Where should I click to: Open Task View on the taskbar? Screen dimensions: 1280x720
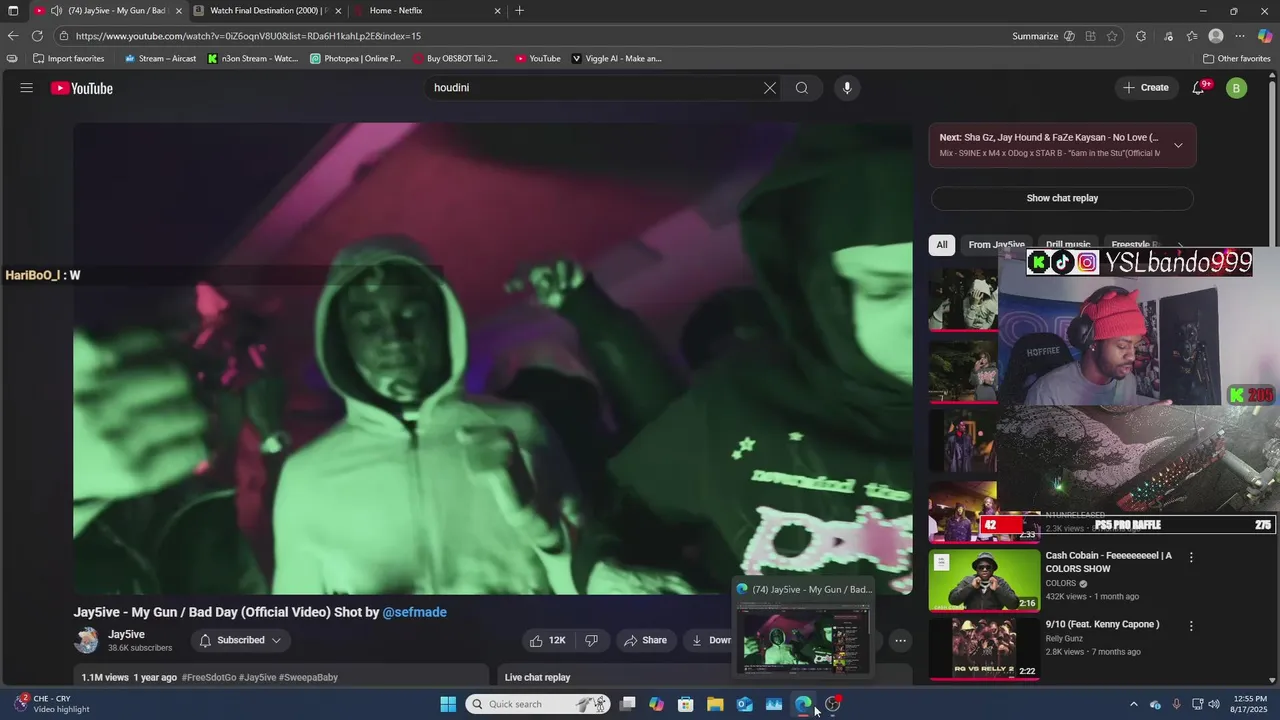click(627, 704)
